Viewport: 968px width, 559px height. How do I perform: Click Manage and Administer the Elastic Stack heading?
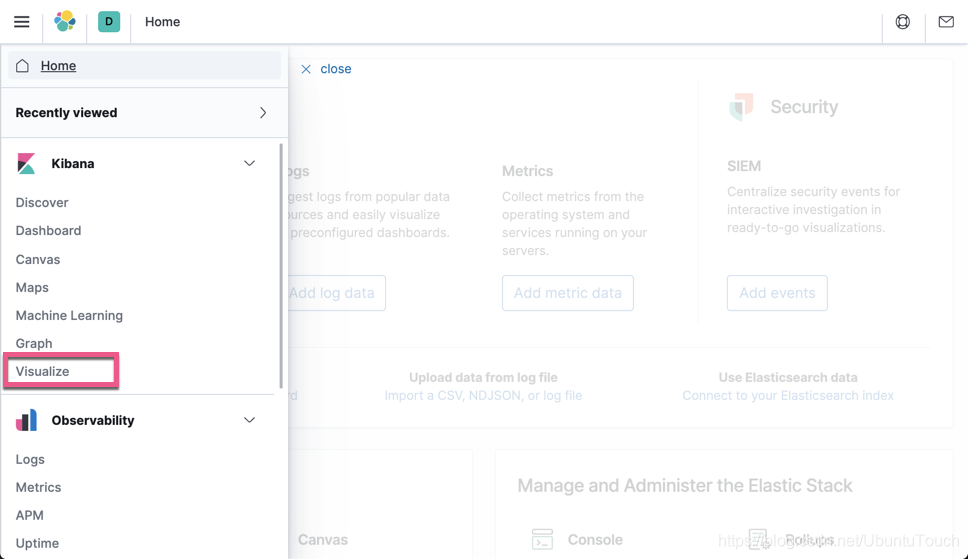tap(685, 485)
